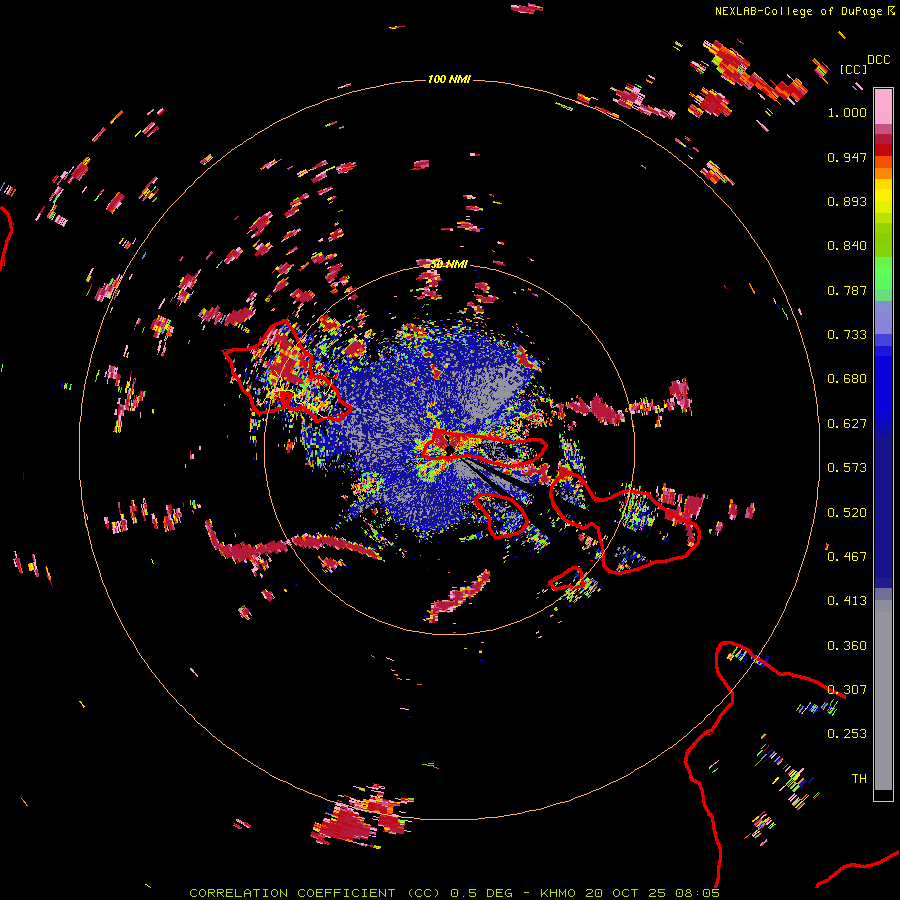Screen dimensions: 900x900
Task: Click the Correlation Coefficient KHMO caption
Action: (454, 893)
